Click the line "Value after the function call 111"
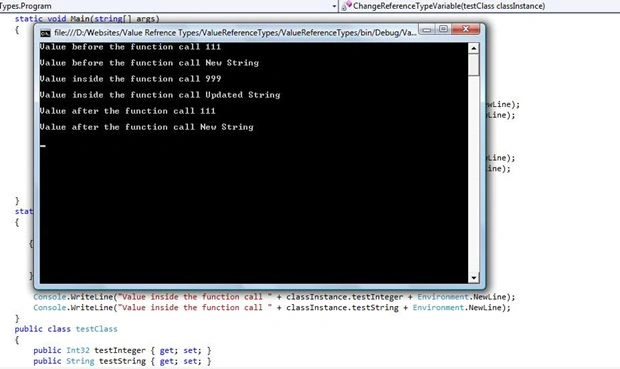This screenshot has height=369, width=620. [x=127, y=111]
